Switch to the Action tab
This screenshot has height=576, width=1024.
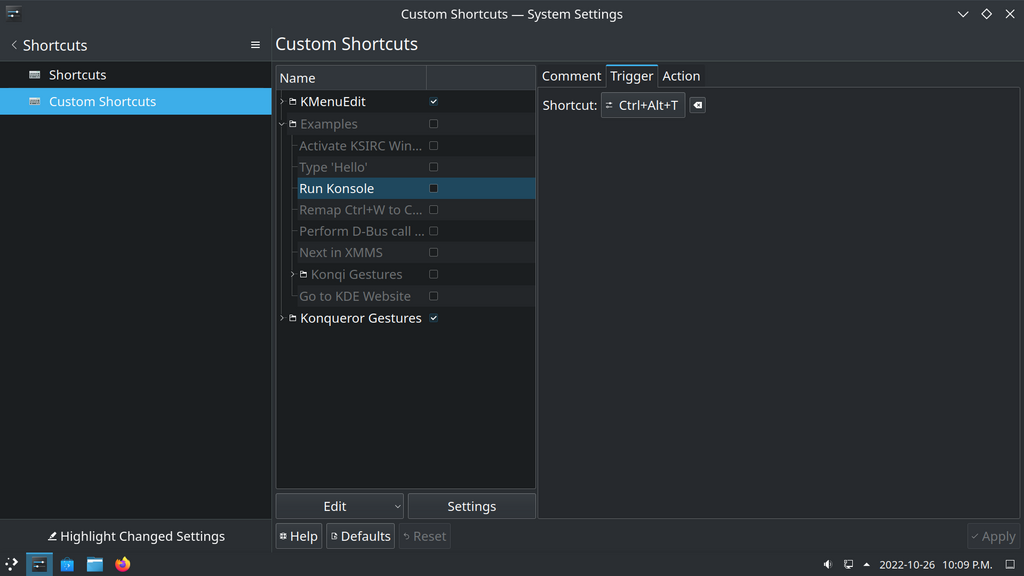tap(681, 76)
